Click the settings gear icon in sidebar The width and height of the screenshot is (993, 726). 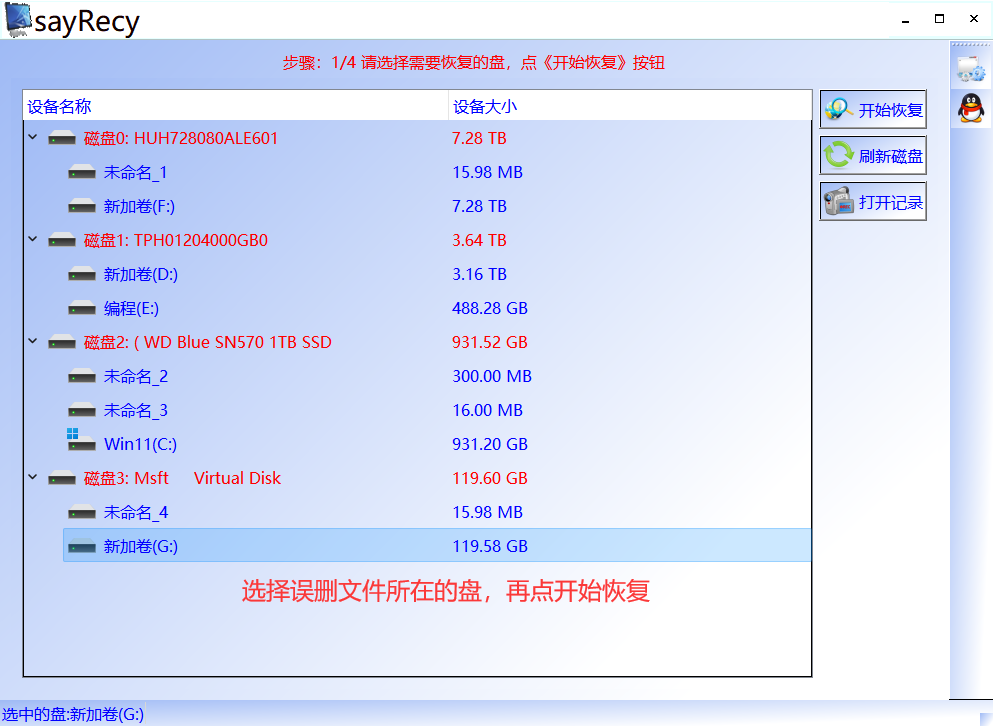pos(970,68)
